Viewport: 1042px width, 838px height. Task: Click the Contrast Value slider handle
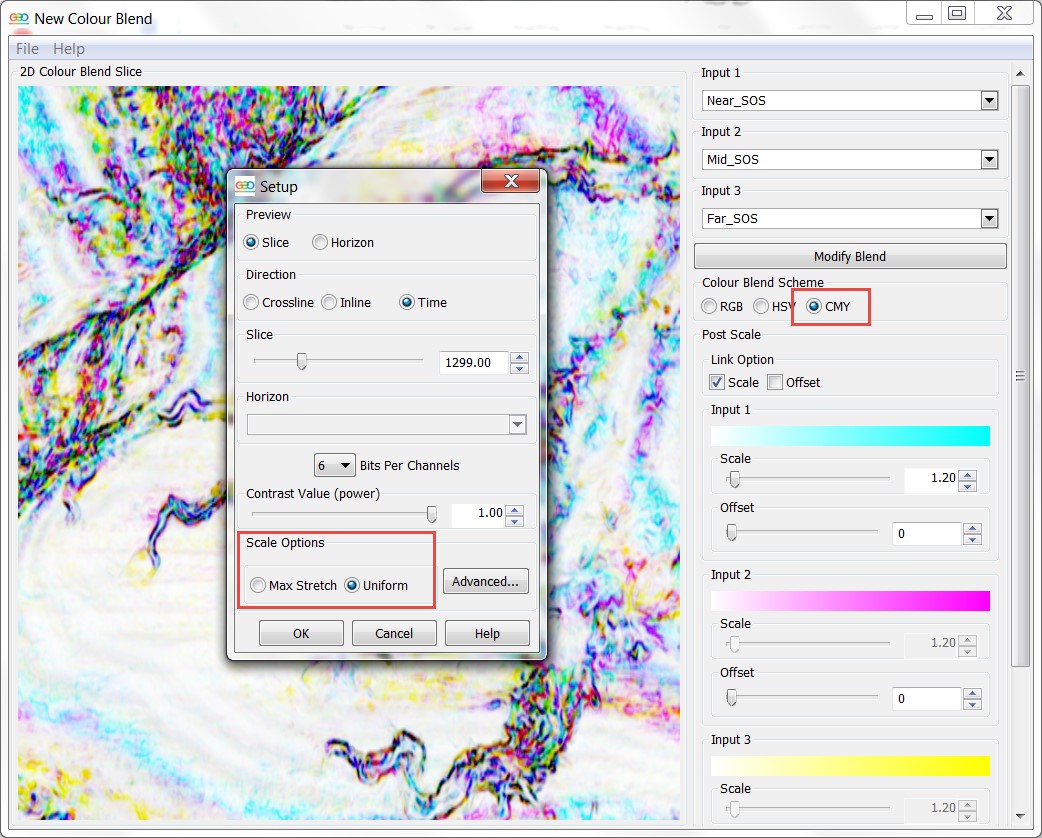pyautogui.click(x=432, y=514)
